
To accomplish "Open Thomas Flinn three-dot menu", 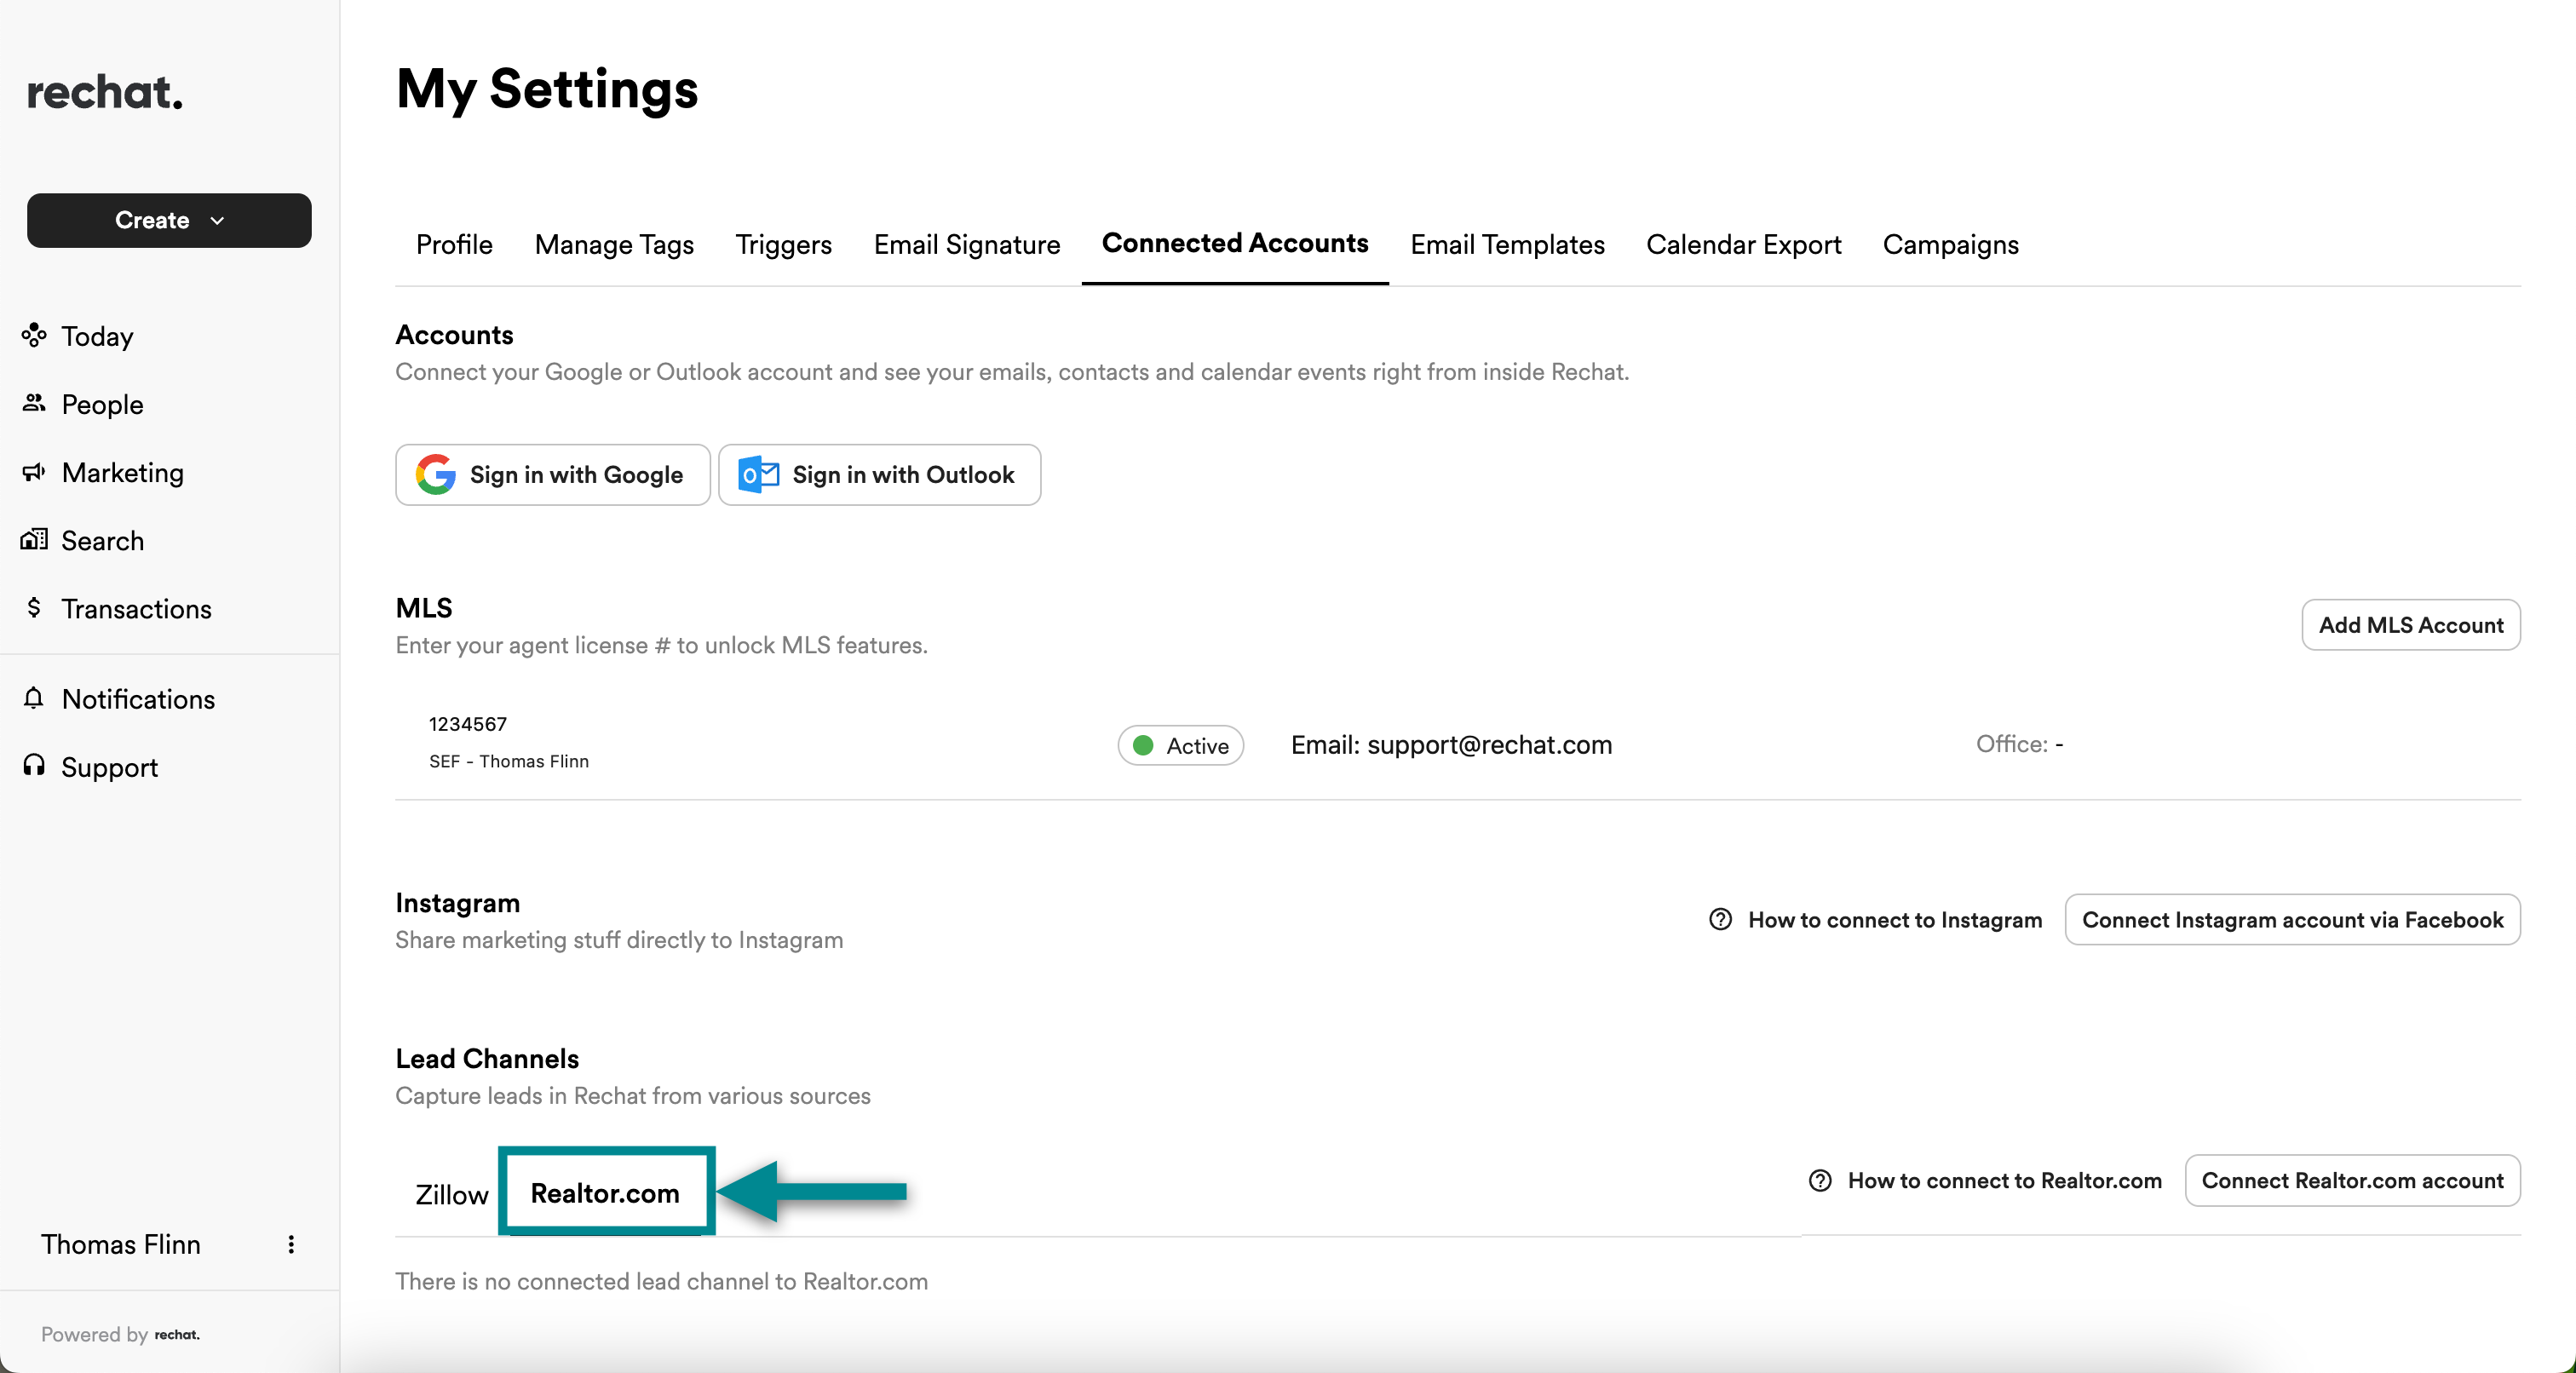I will 291,1244.
